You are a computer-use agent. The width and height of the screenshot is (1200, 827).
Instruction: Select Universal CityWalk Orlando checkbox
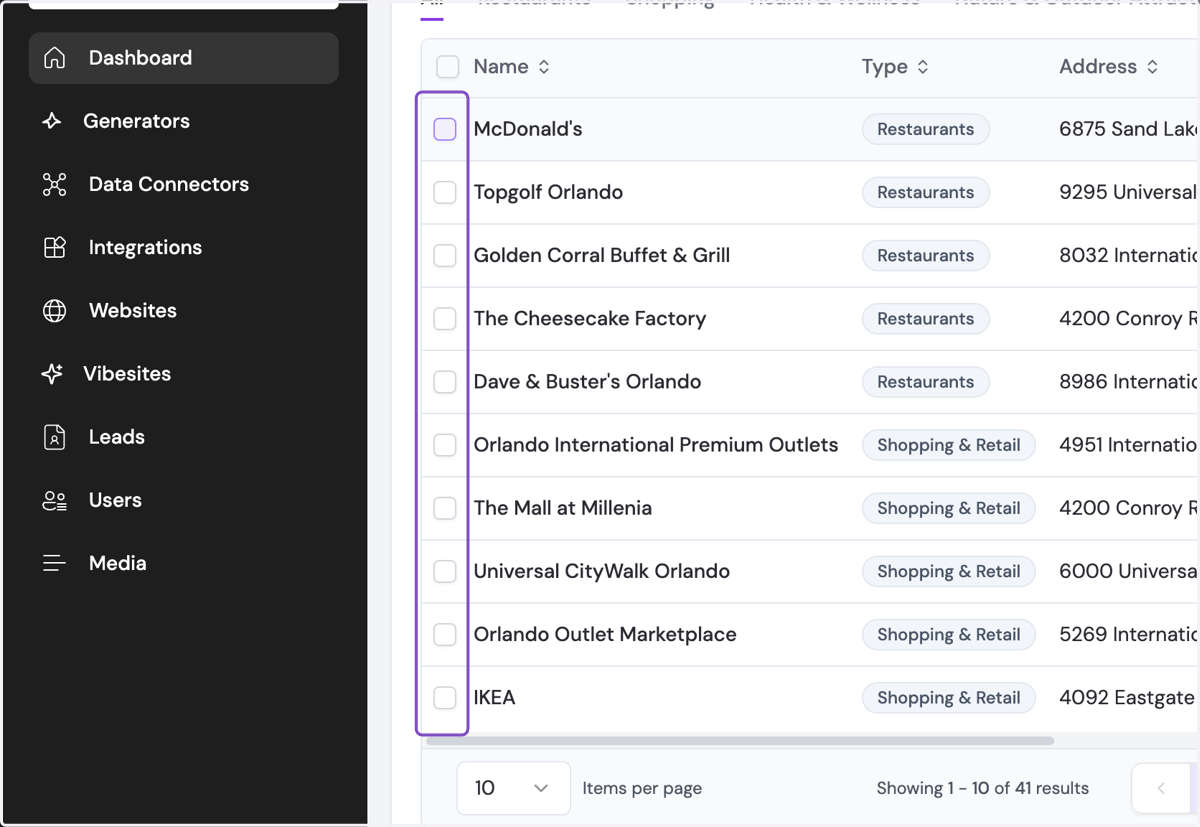click(445, 571)
